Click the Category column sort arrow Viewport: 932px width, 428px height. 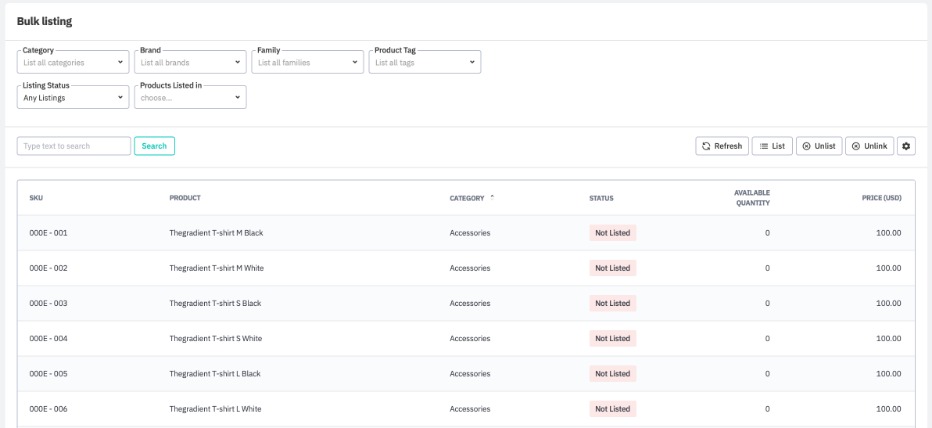(x=492, y=197)
